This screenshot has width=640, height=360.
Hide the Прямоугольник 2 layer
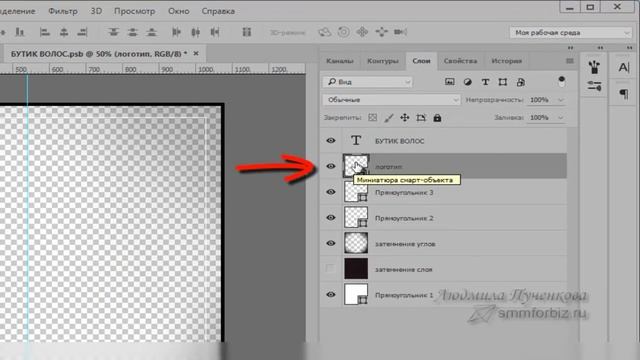coord(331,218)
